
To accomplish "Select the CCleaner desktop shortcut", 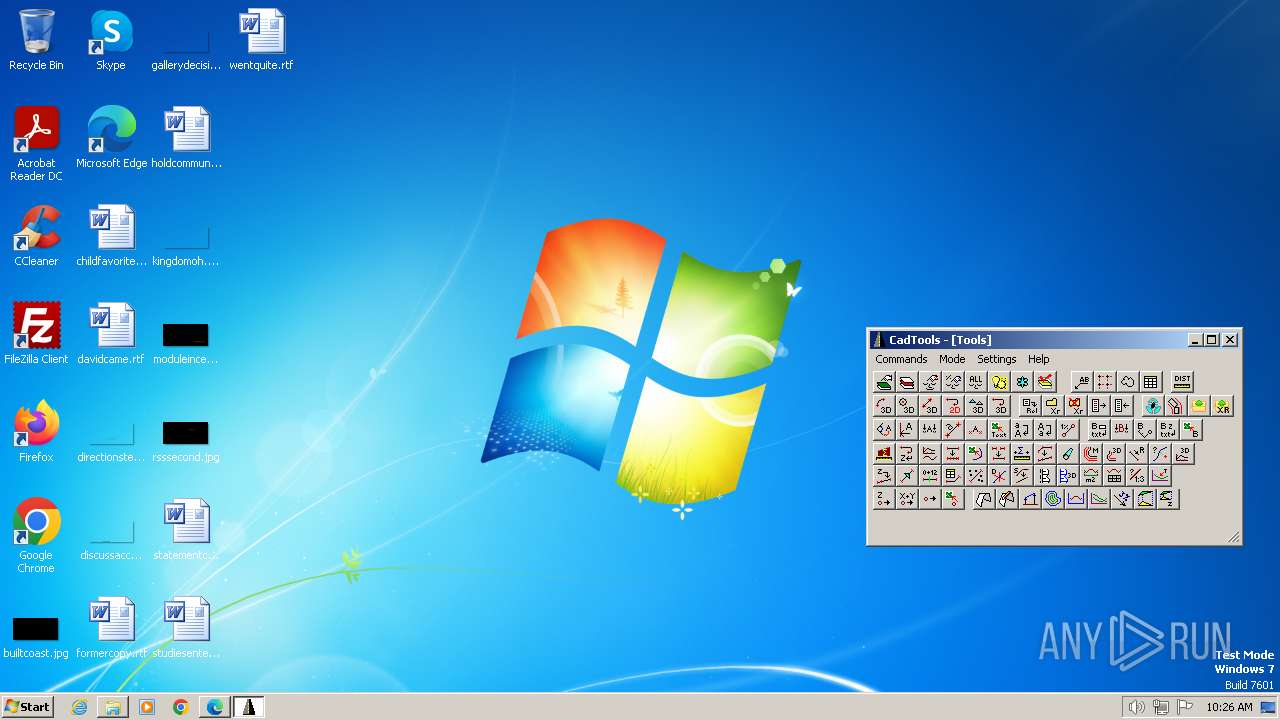I will click(36, 236).
